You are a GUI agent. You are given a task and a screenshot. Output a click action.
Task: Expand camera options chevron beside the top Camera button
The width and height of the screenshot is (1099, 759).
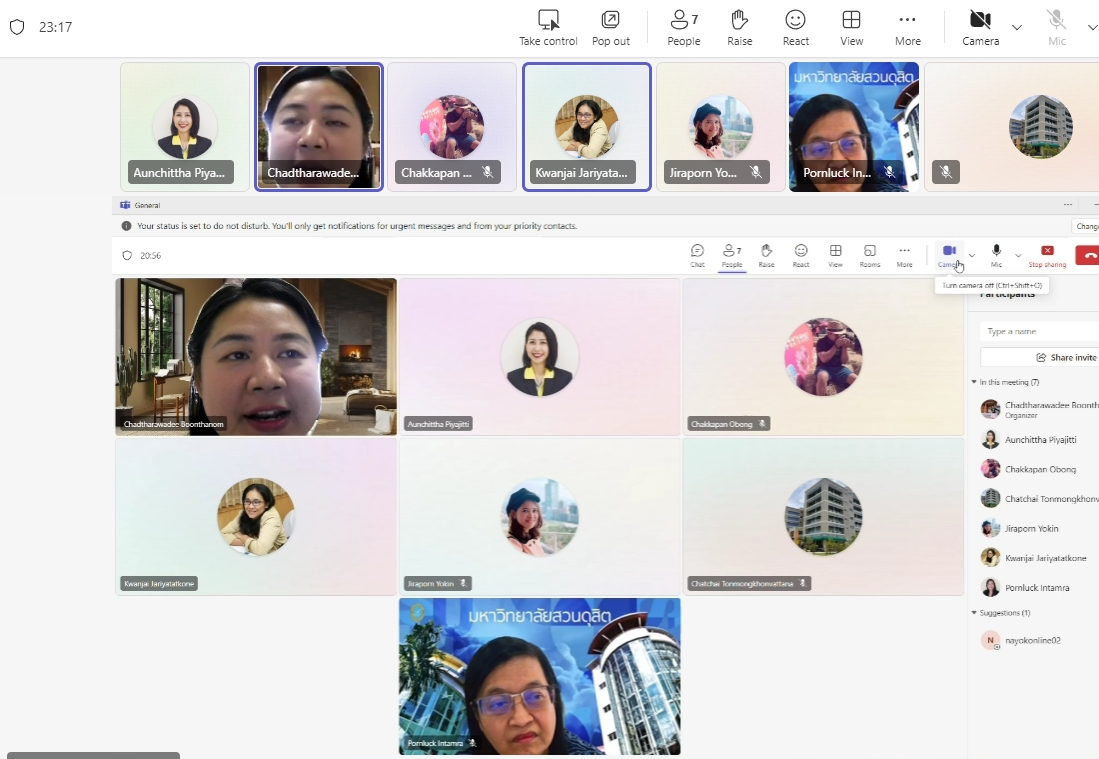(x=1017, y=27)
